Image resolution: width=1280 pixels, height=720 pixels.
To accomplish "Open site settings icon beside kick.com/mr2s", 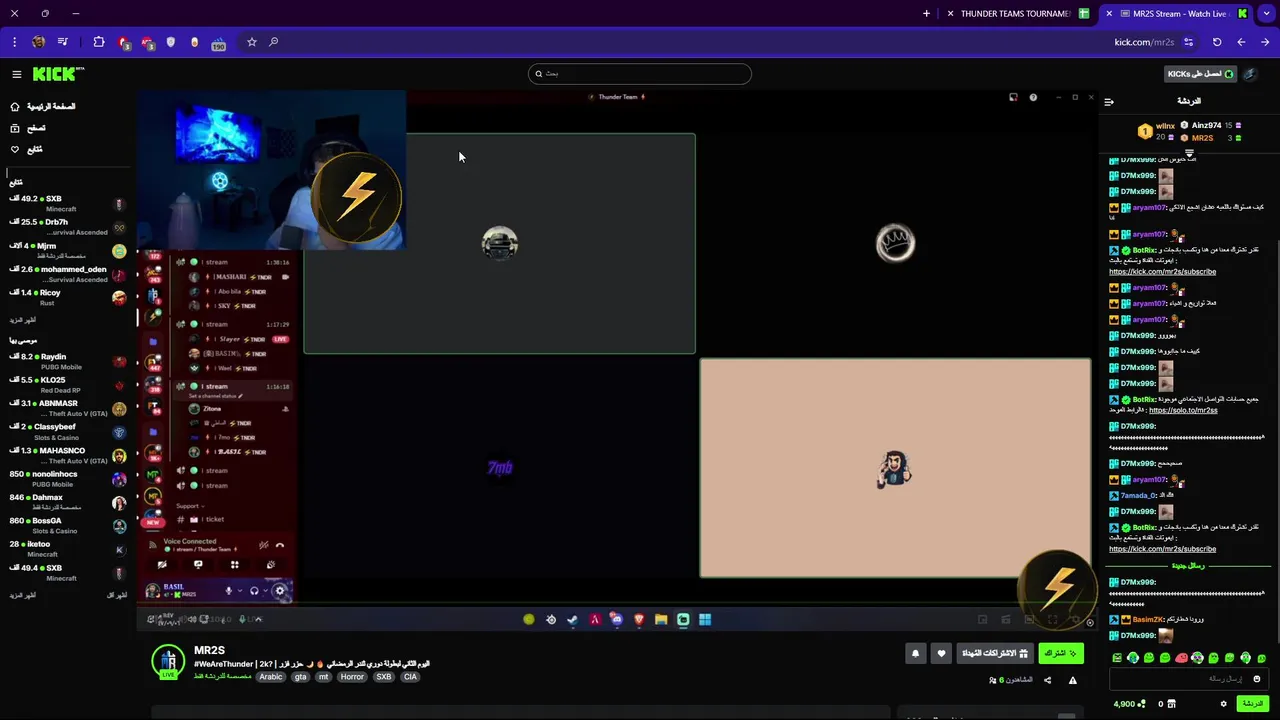I will [1188, 42].
